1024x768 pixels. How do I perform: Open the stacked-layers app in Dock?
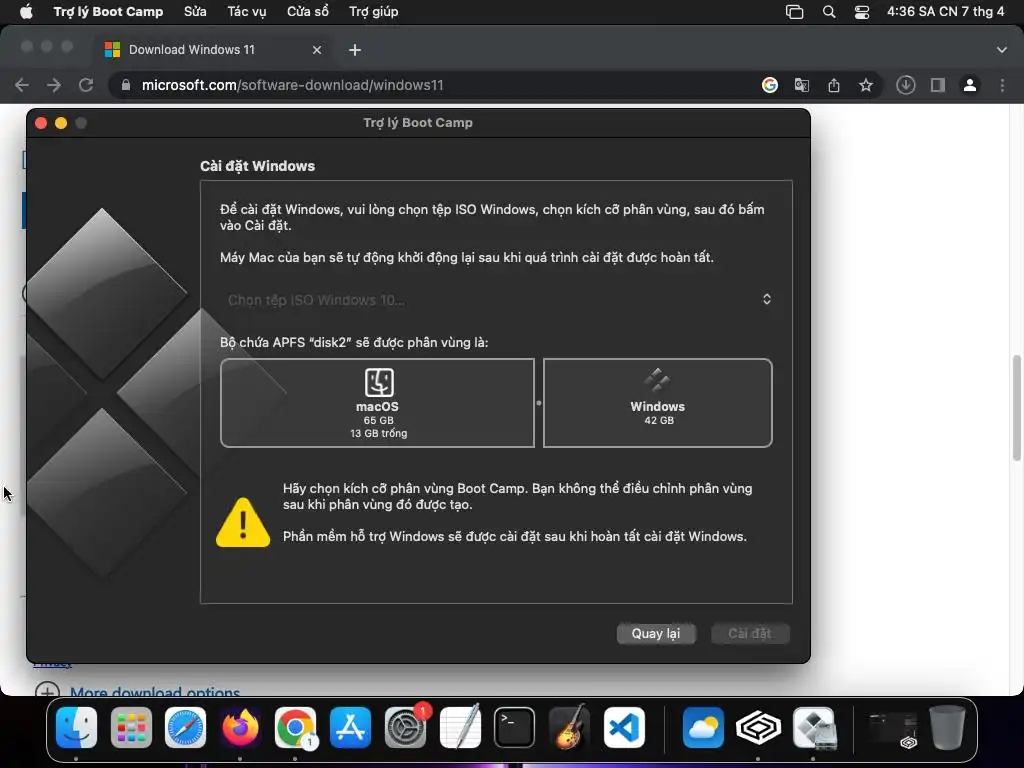tap(758, 728)
